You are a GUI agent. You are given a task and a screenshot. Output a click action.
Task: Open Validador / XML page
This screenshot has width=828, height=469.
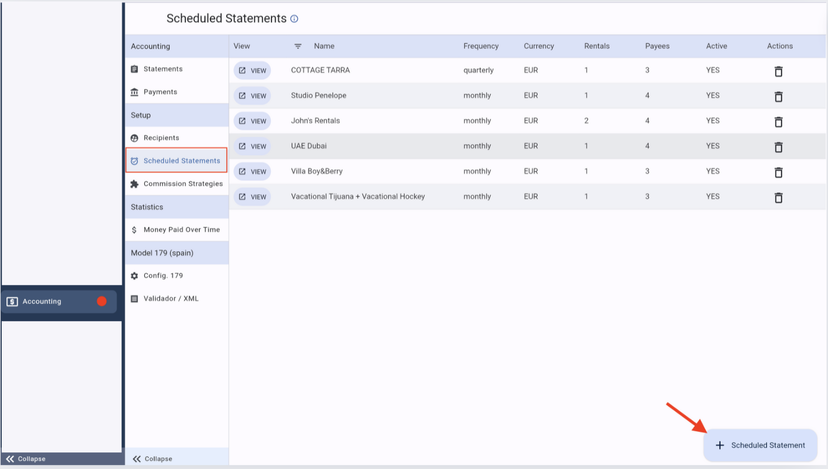171,299
